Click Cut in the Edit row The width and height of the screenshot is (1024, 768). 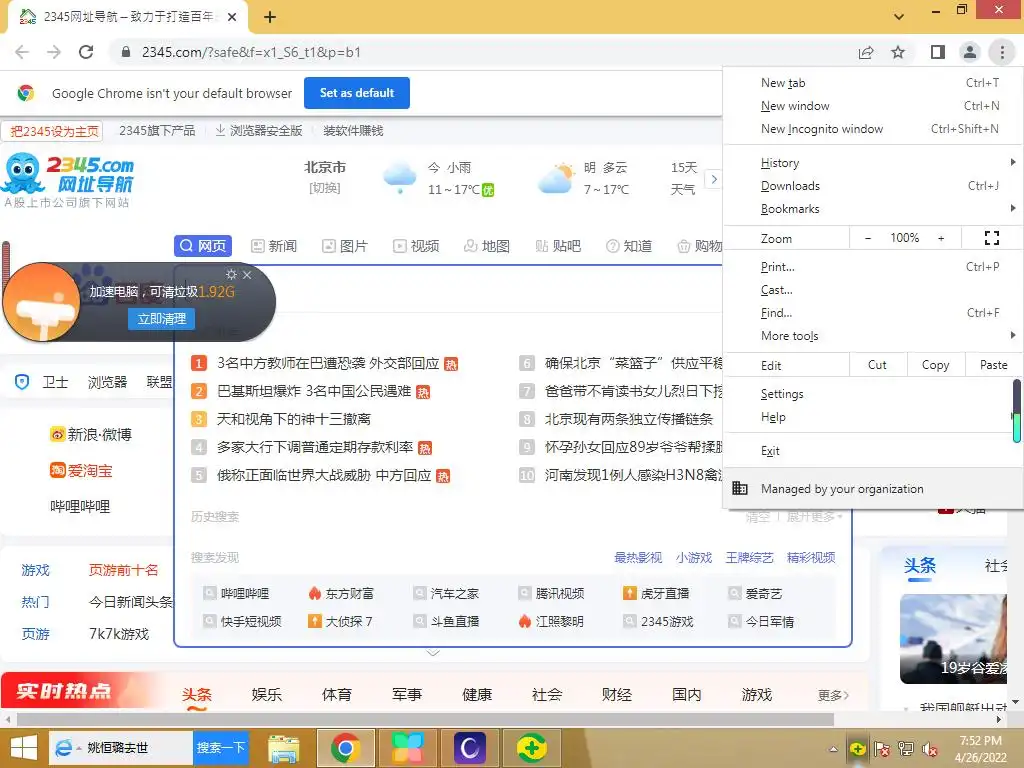(x=877, y=365)
